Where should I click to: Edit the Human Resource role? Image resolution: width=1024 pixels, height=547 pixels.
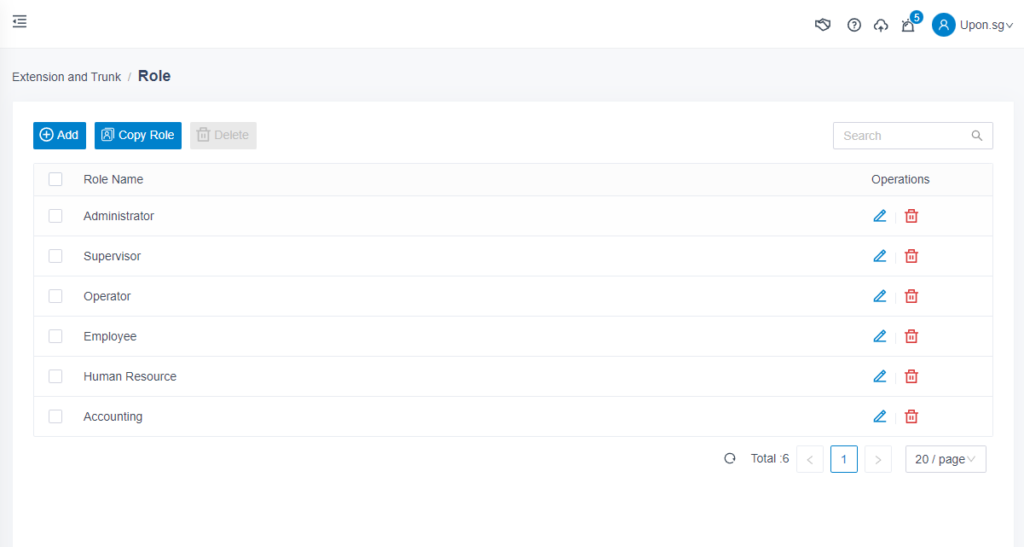pos(880,376)
